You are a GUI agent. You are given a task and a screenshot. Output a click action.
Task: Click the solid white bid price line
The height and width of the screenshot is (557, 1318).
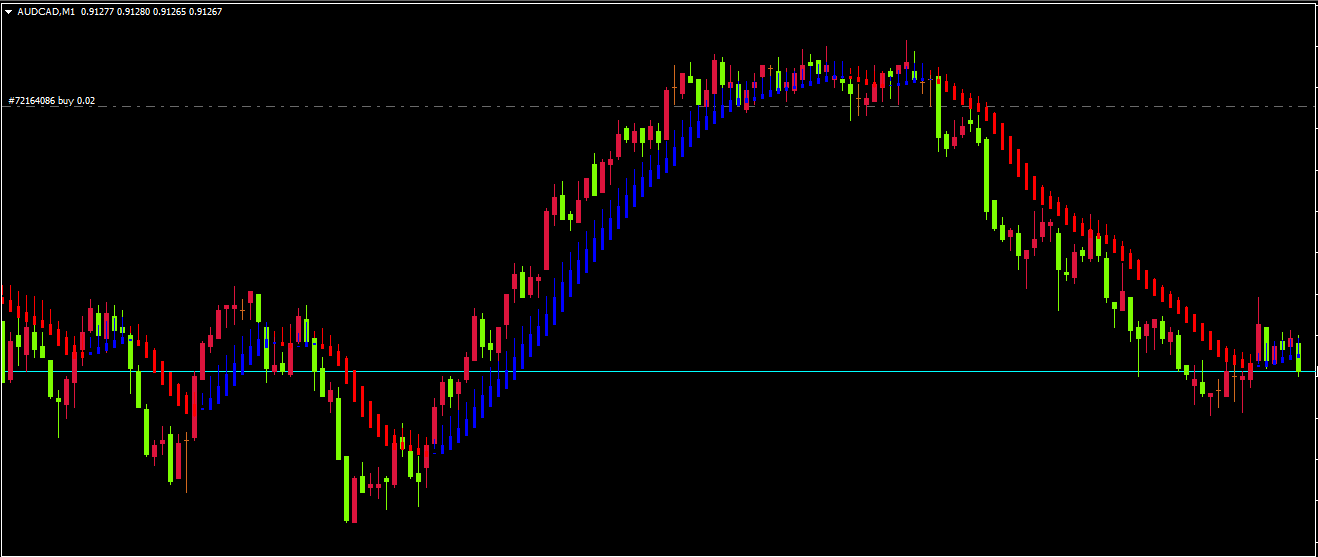[x=700, y=372]
